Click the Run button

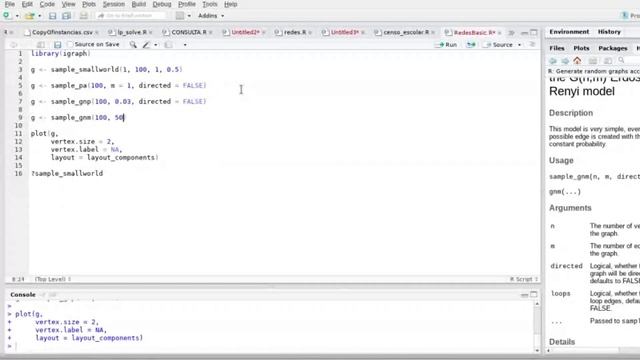[x=447, y=44]
